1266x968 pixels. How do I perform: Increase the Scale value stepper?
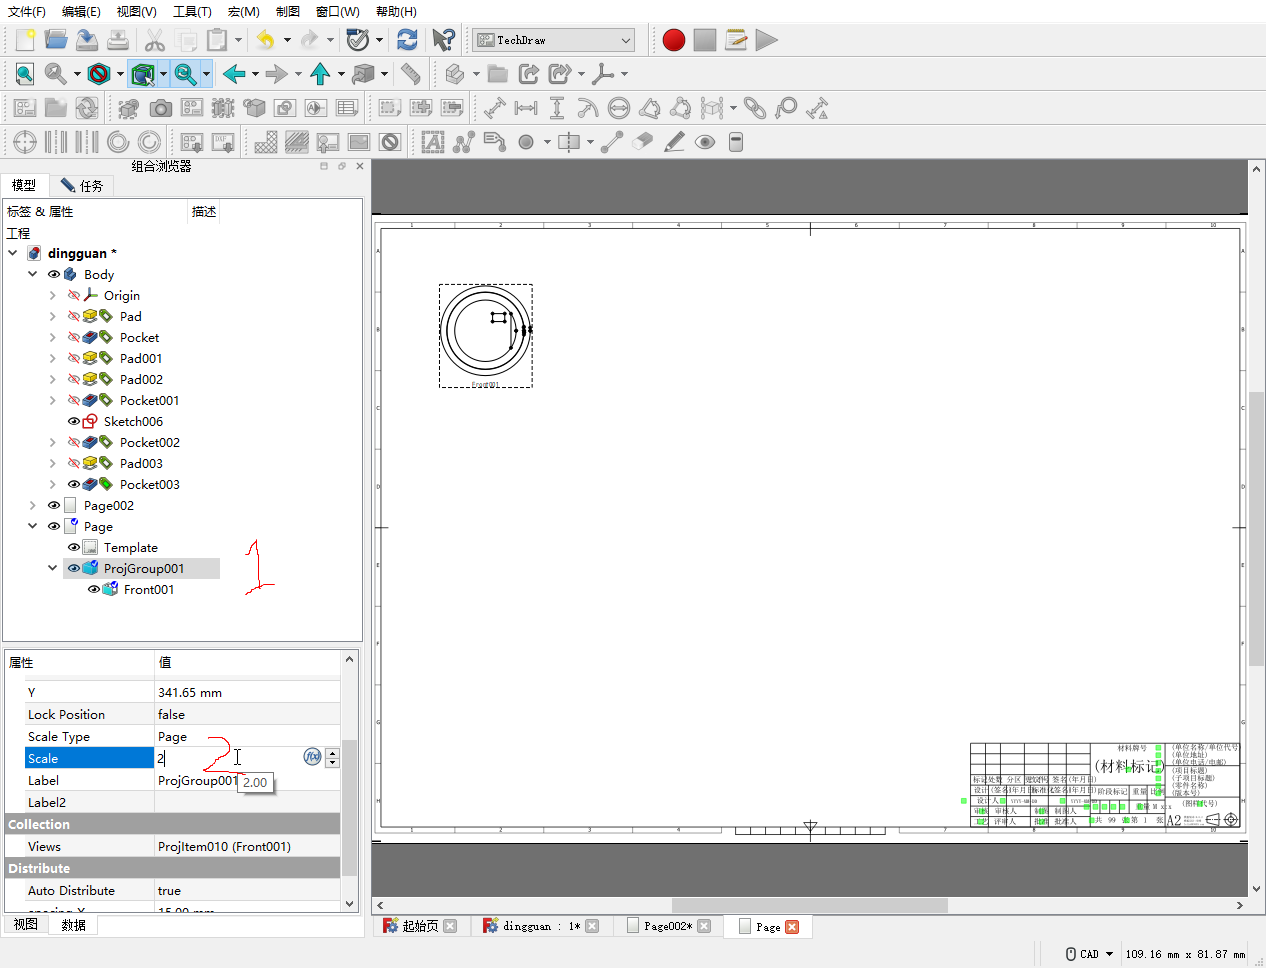click(332, 753)
